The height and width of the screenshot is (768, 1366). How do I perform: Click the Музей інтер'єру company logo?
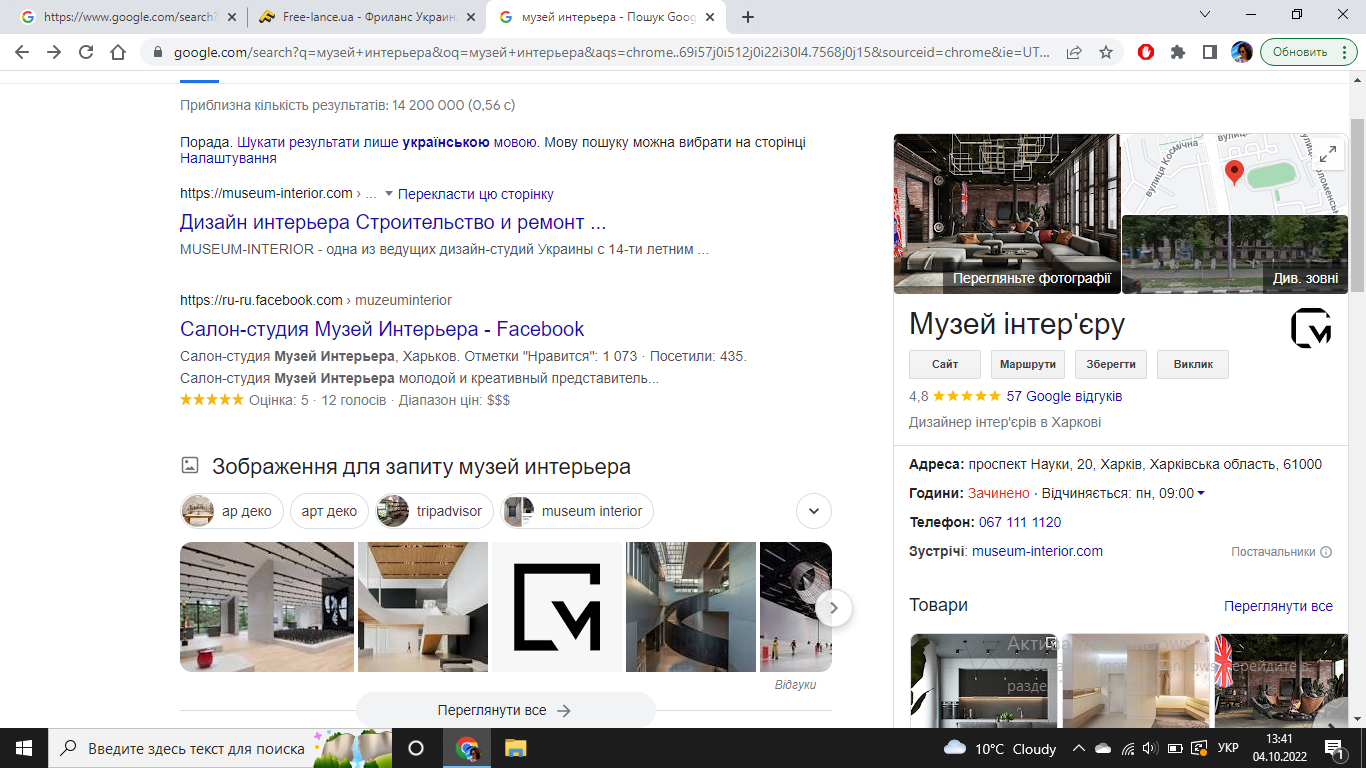click(1311, 328)
